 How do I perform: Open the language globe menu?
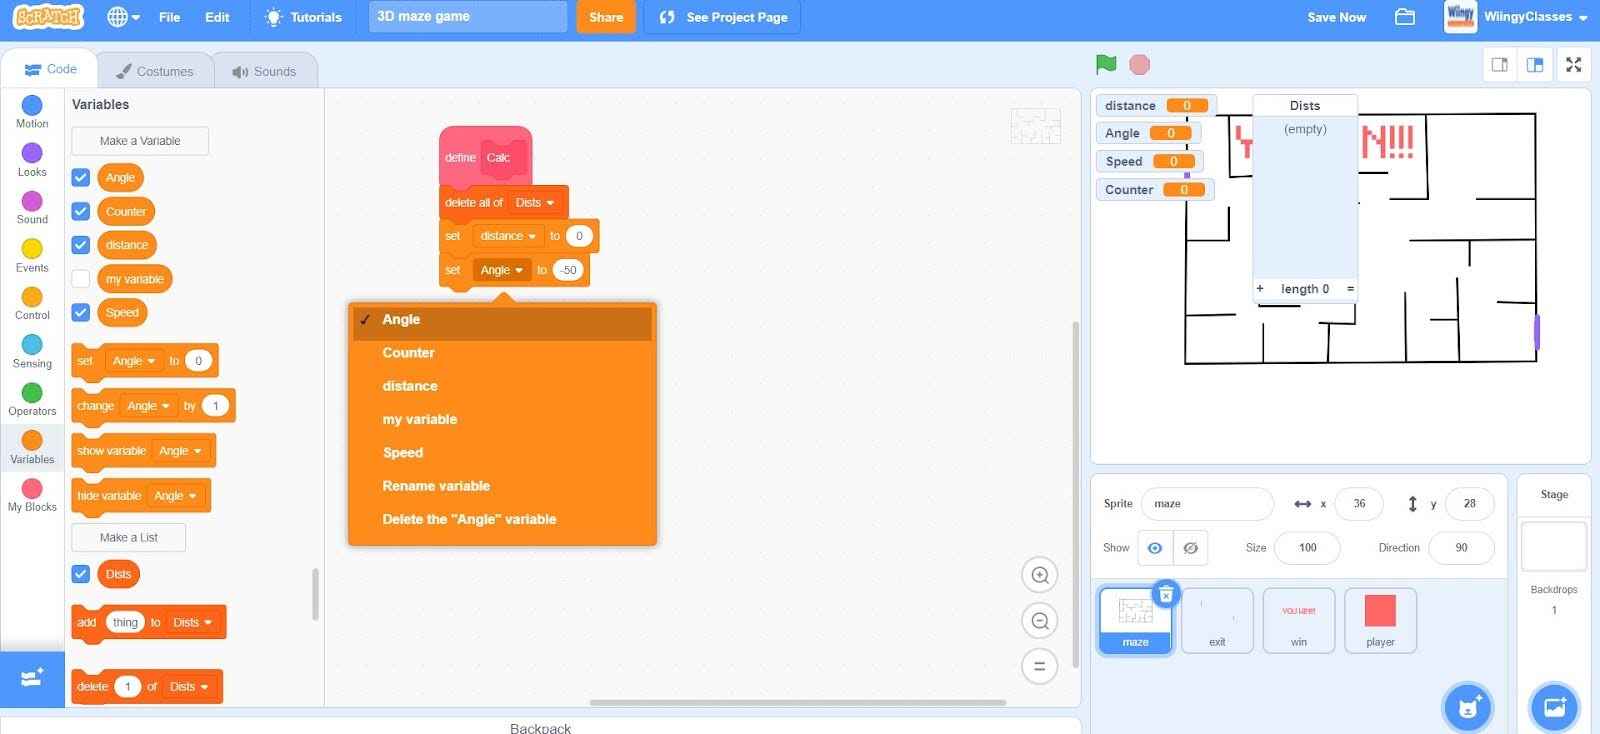[x=123, y=17]
